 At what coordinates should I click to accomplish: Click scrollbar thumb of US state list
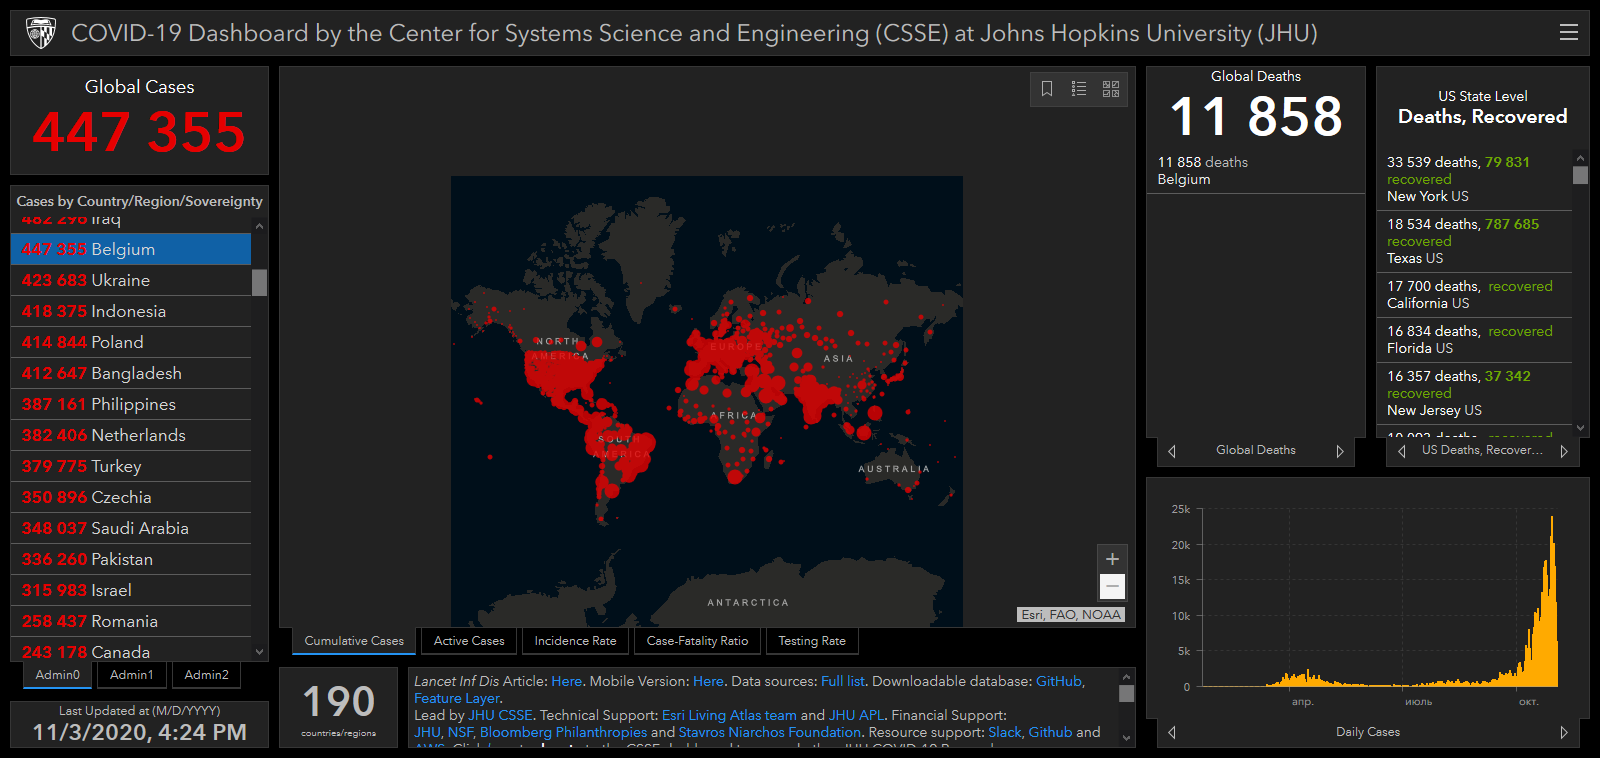click(x=1580, y=175)
